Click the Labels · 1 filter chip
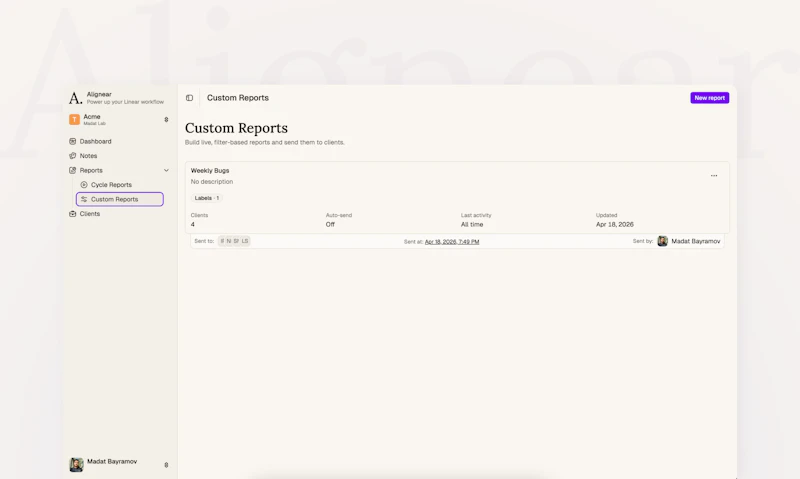Viewport: 800px width, 479px height. click(207, 198)
